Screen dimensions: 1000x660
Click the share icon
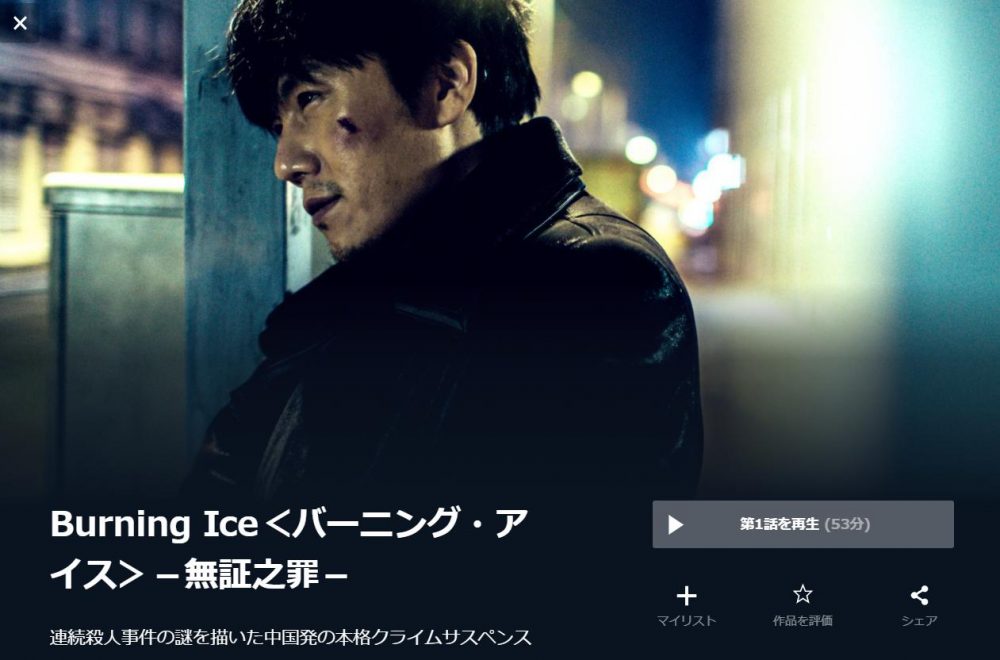[x=919, y=596]
